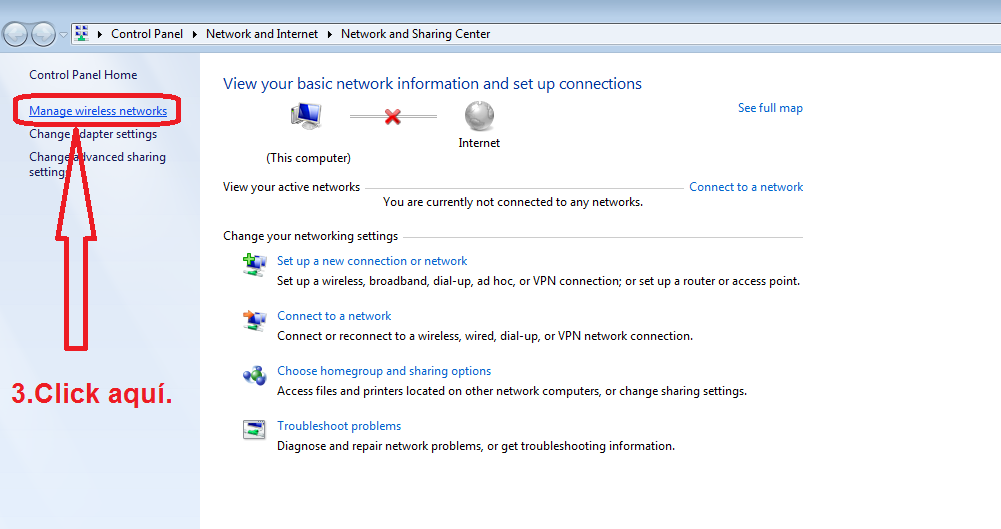Click the new connection setup icon

coord(254,265)
